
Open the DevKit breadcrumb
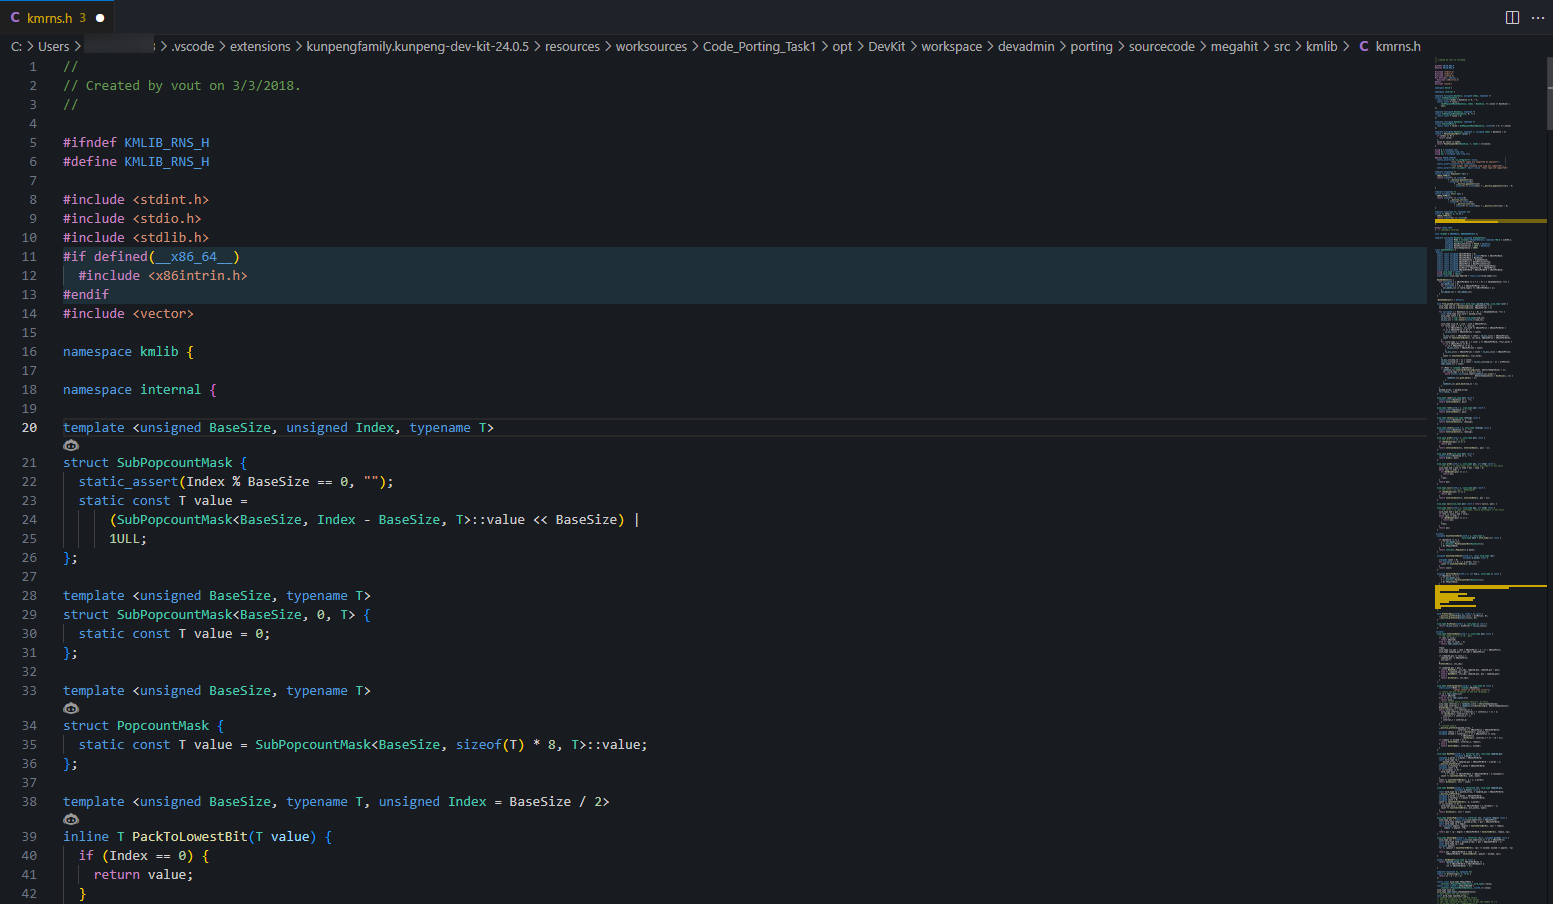[886, 46]
